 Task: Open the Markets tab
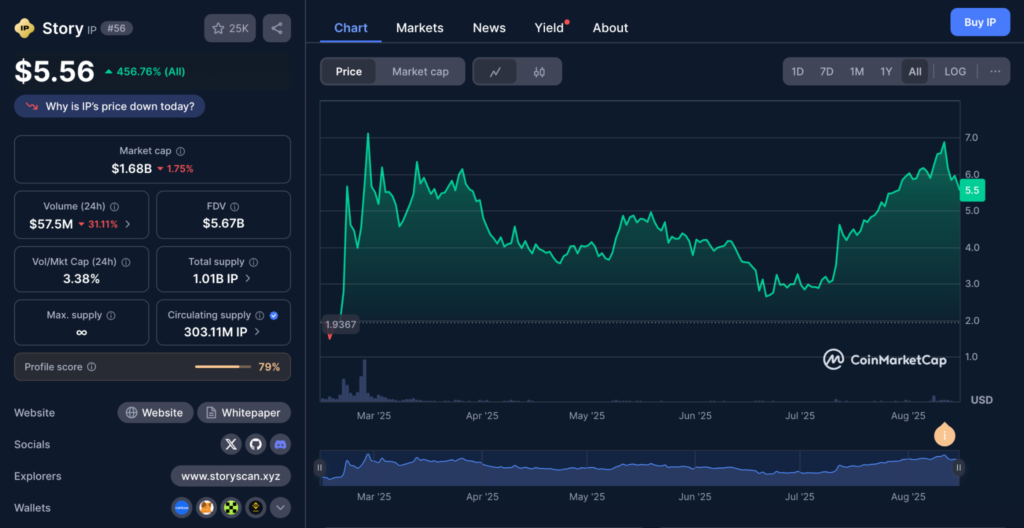click(x=420, y=28)
